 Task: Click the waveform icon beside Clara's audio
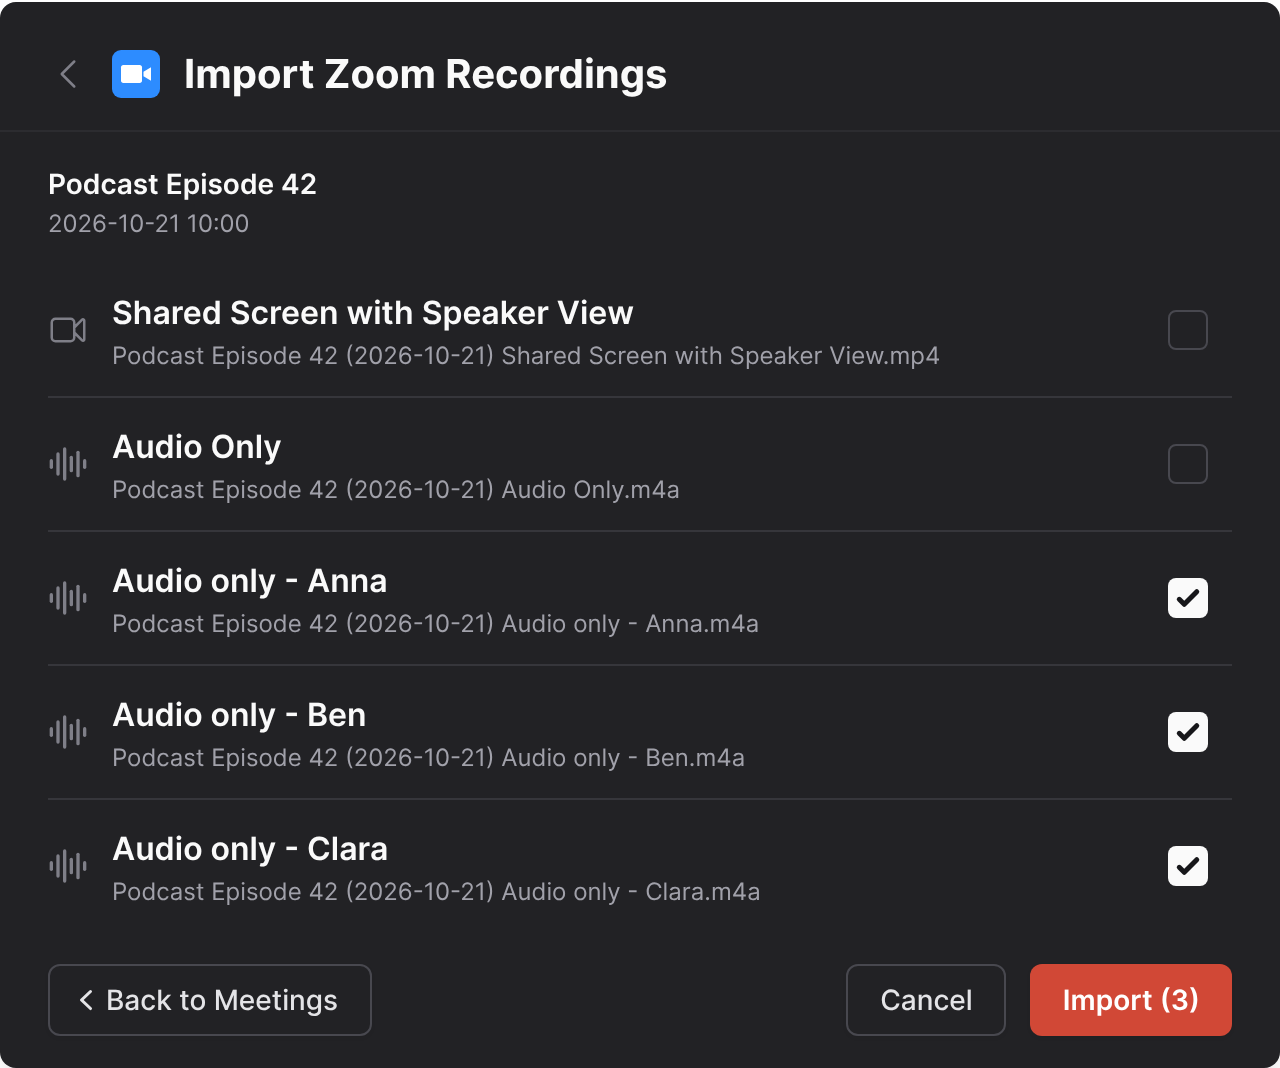click(x=68, y=866)
